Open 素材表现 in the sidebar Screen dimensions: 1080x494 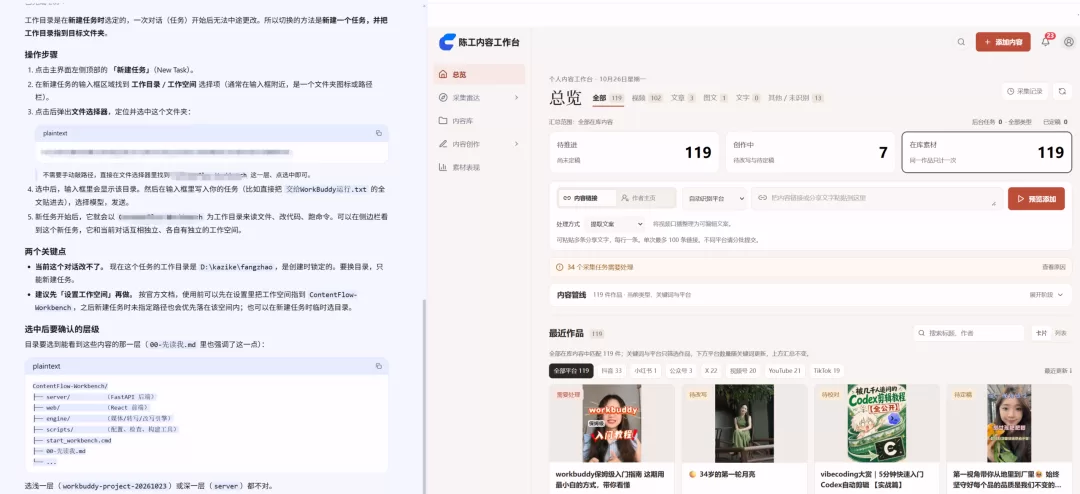click(x=479, y=167)
